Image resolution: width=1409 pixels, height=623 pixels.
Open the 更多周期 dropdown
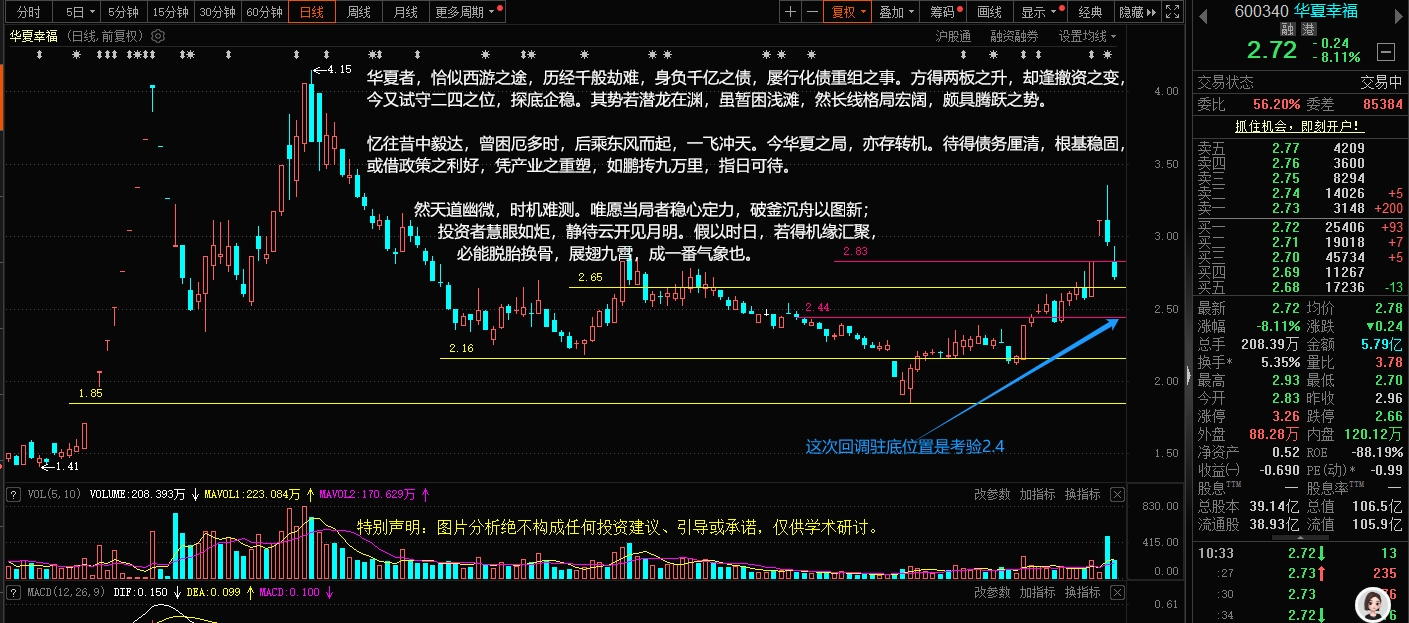tap(466, 12)
